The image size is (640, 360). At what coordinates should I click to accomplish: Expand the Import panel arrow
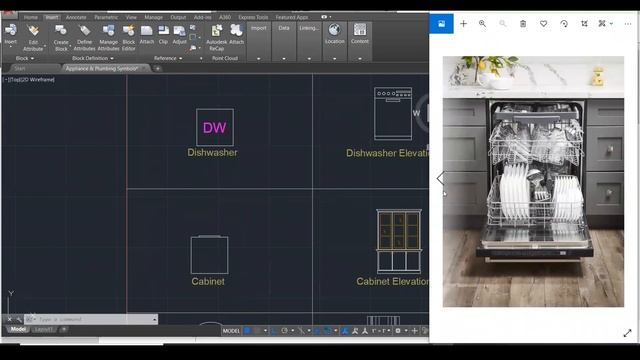click(258, 59)
